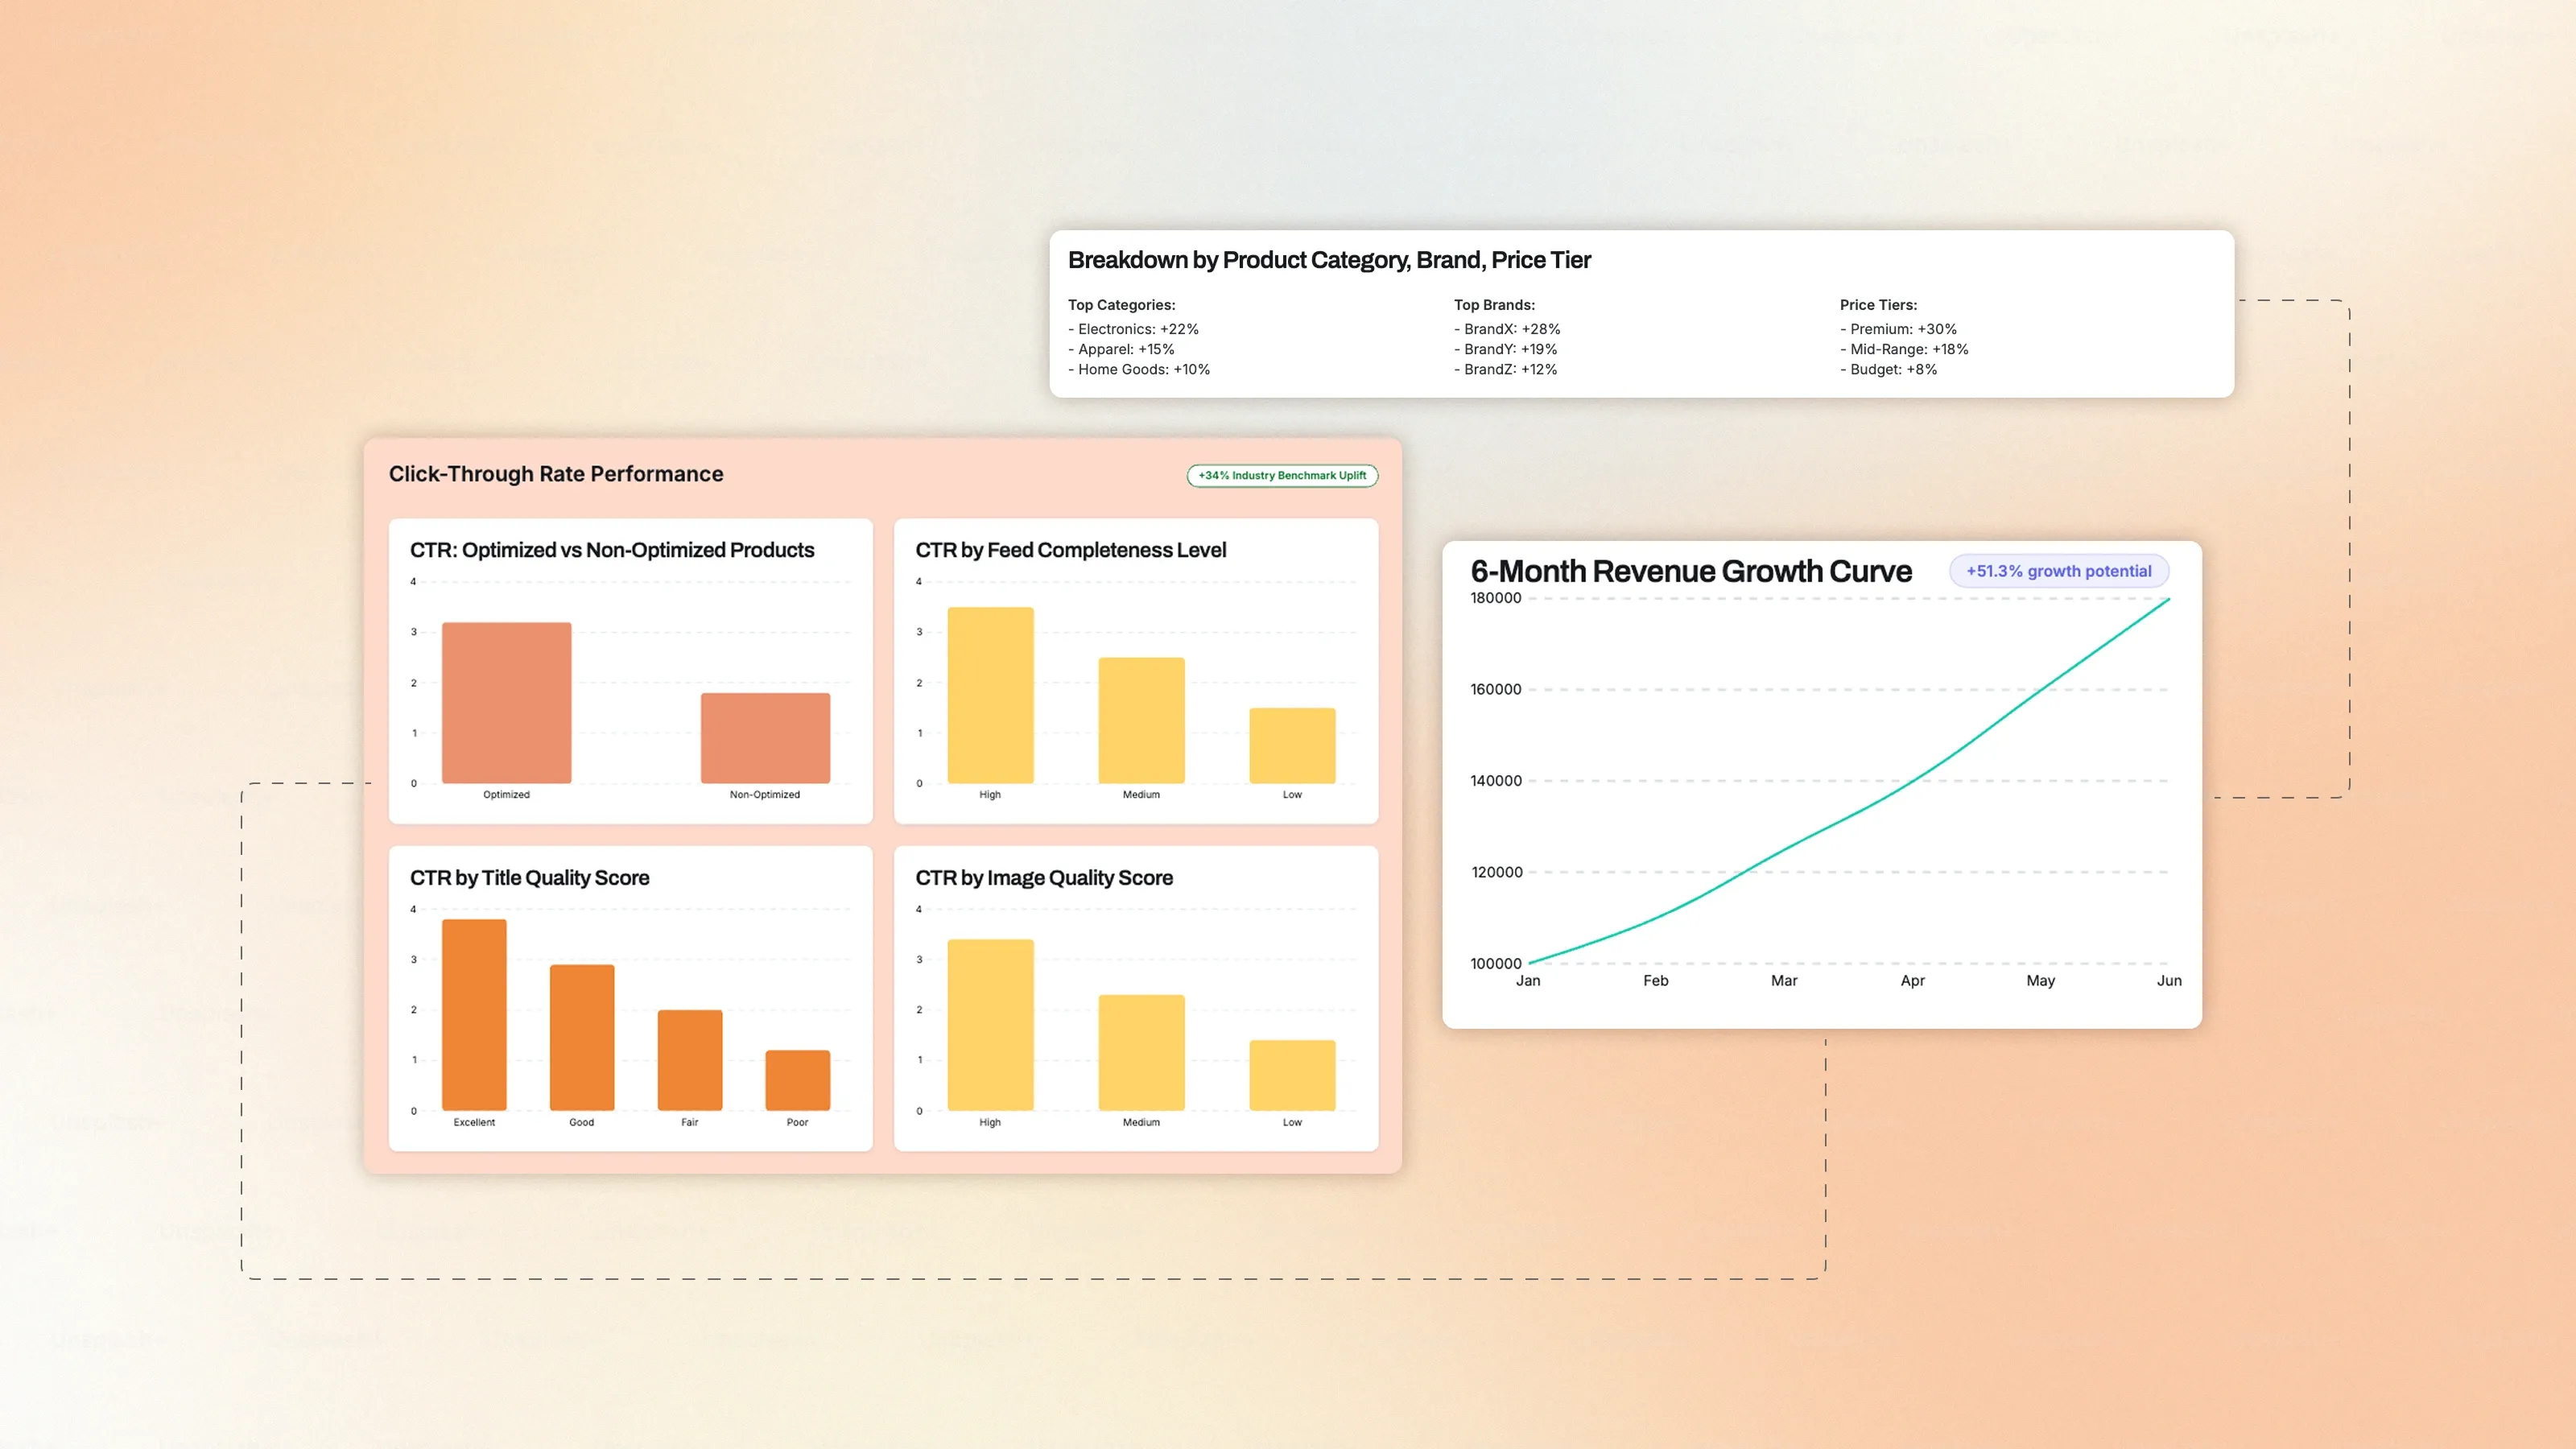Click the Non-Optimized products bar

click(x=765, y=738)
